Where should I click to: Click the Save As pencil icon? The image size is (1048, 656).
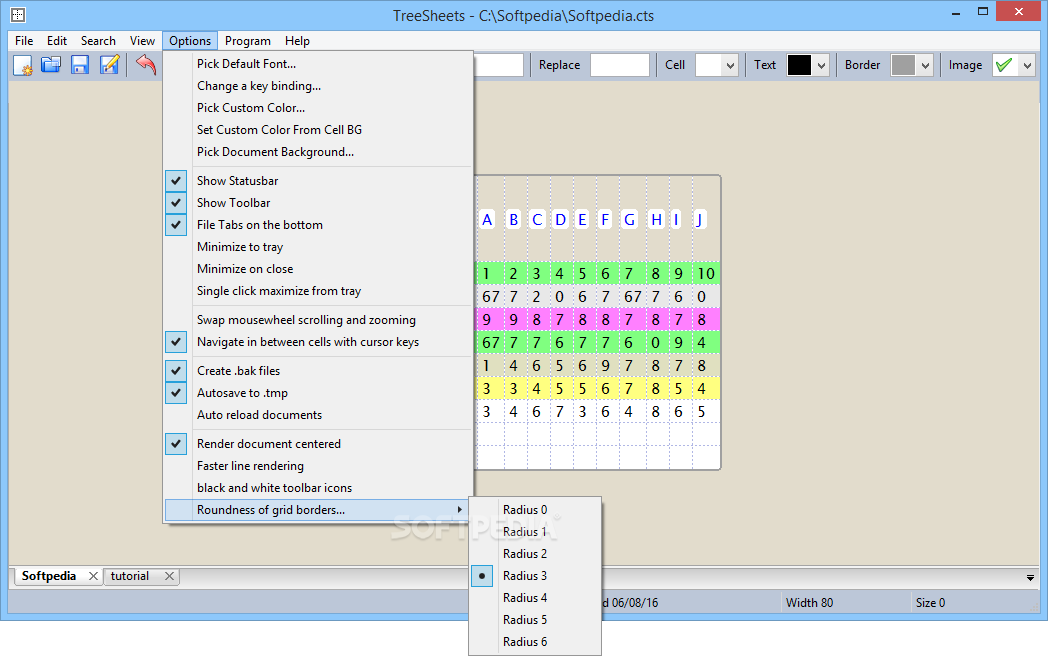point(109,65)
